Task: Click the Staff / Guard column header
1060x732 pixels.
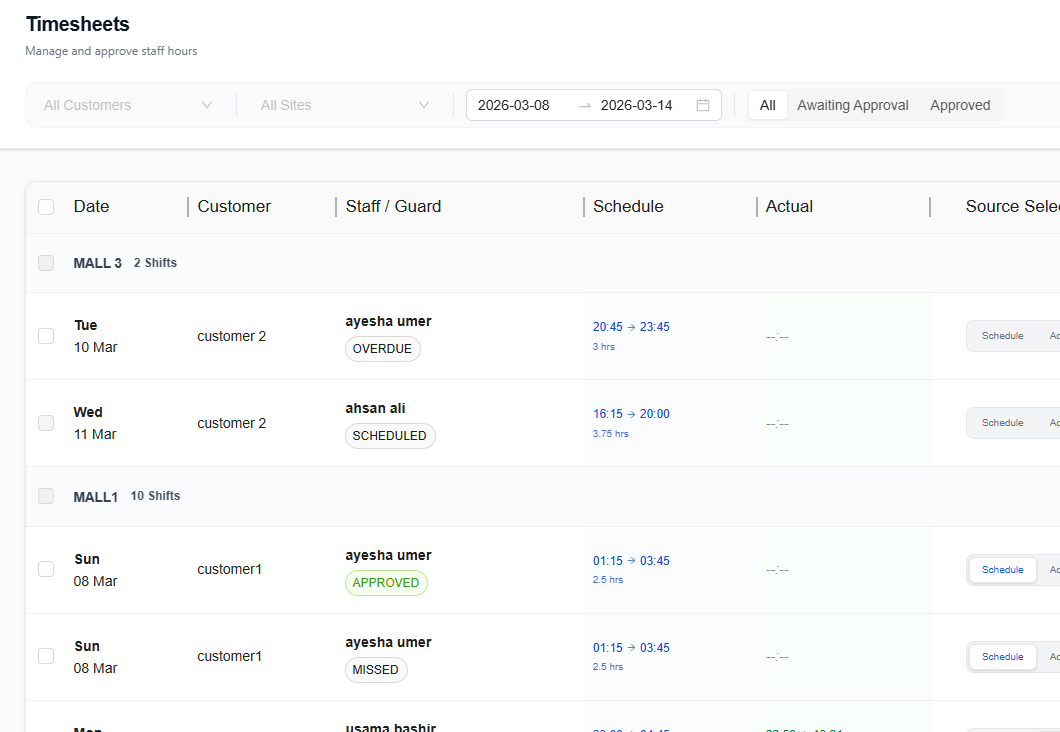Action: click(393, 206)
